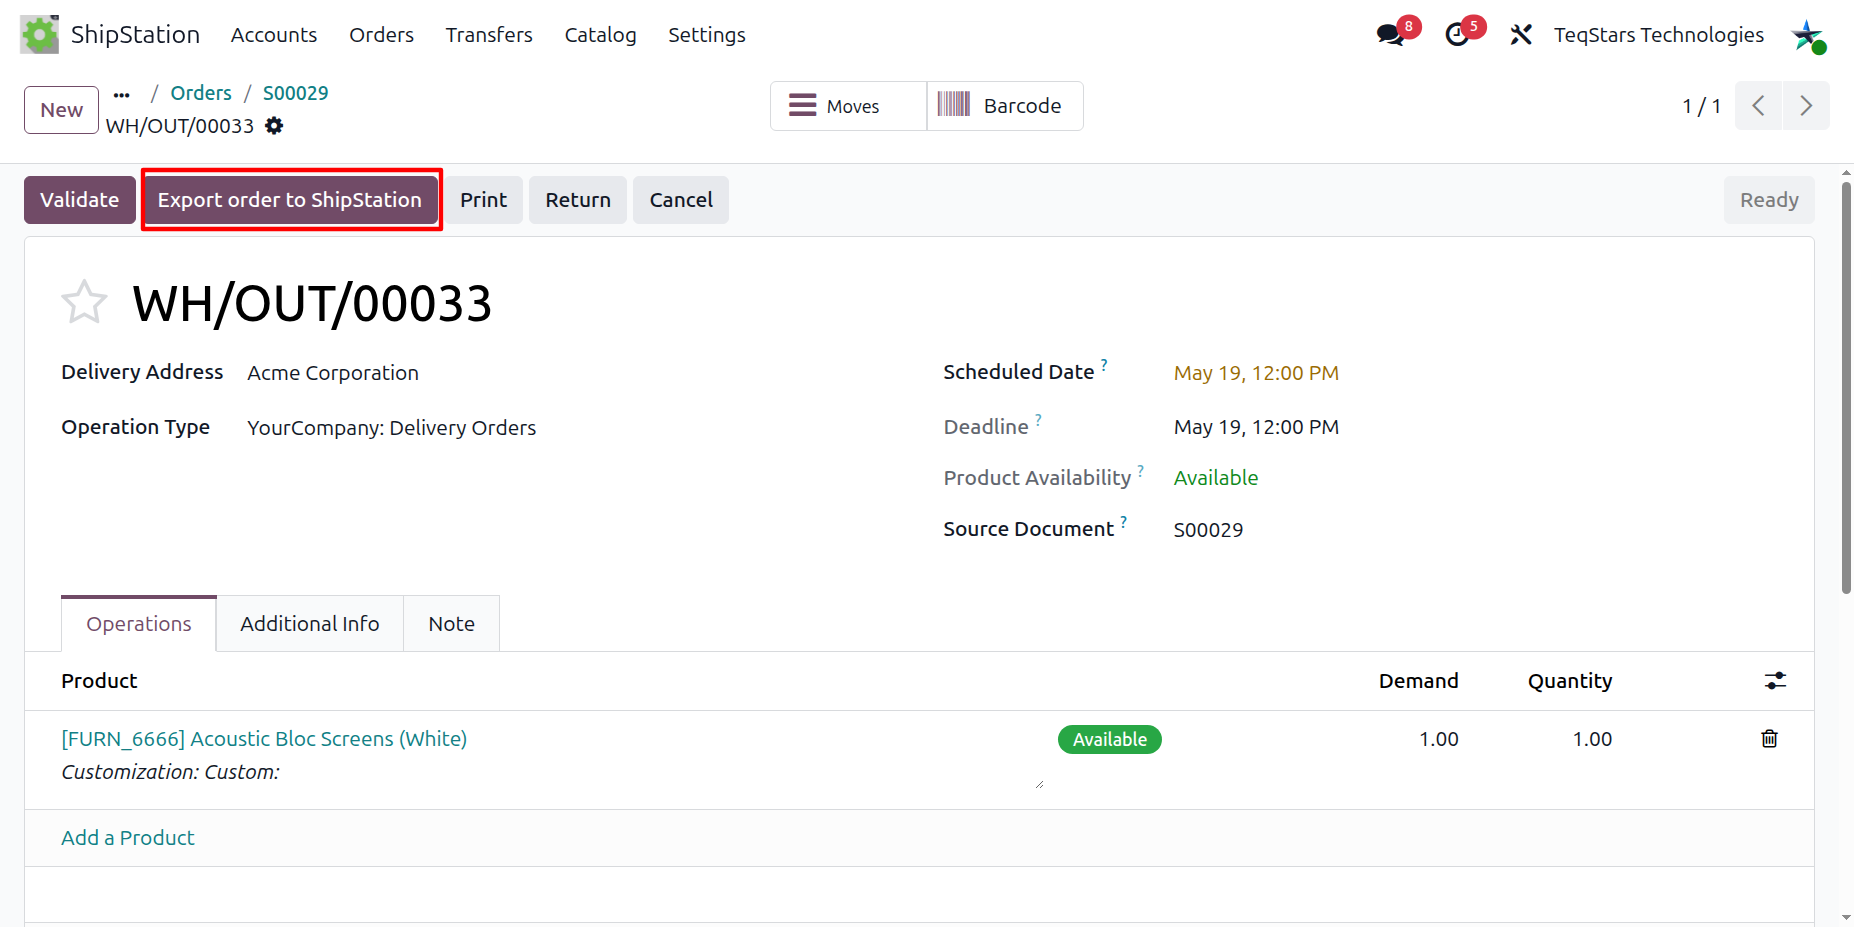
Task: Click the Add a Product link
Action: (x=128, y=838)
